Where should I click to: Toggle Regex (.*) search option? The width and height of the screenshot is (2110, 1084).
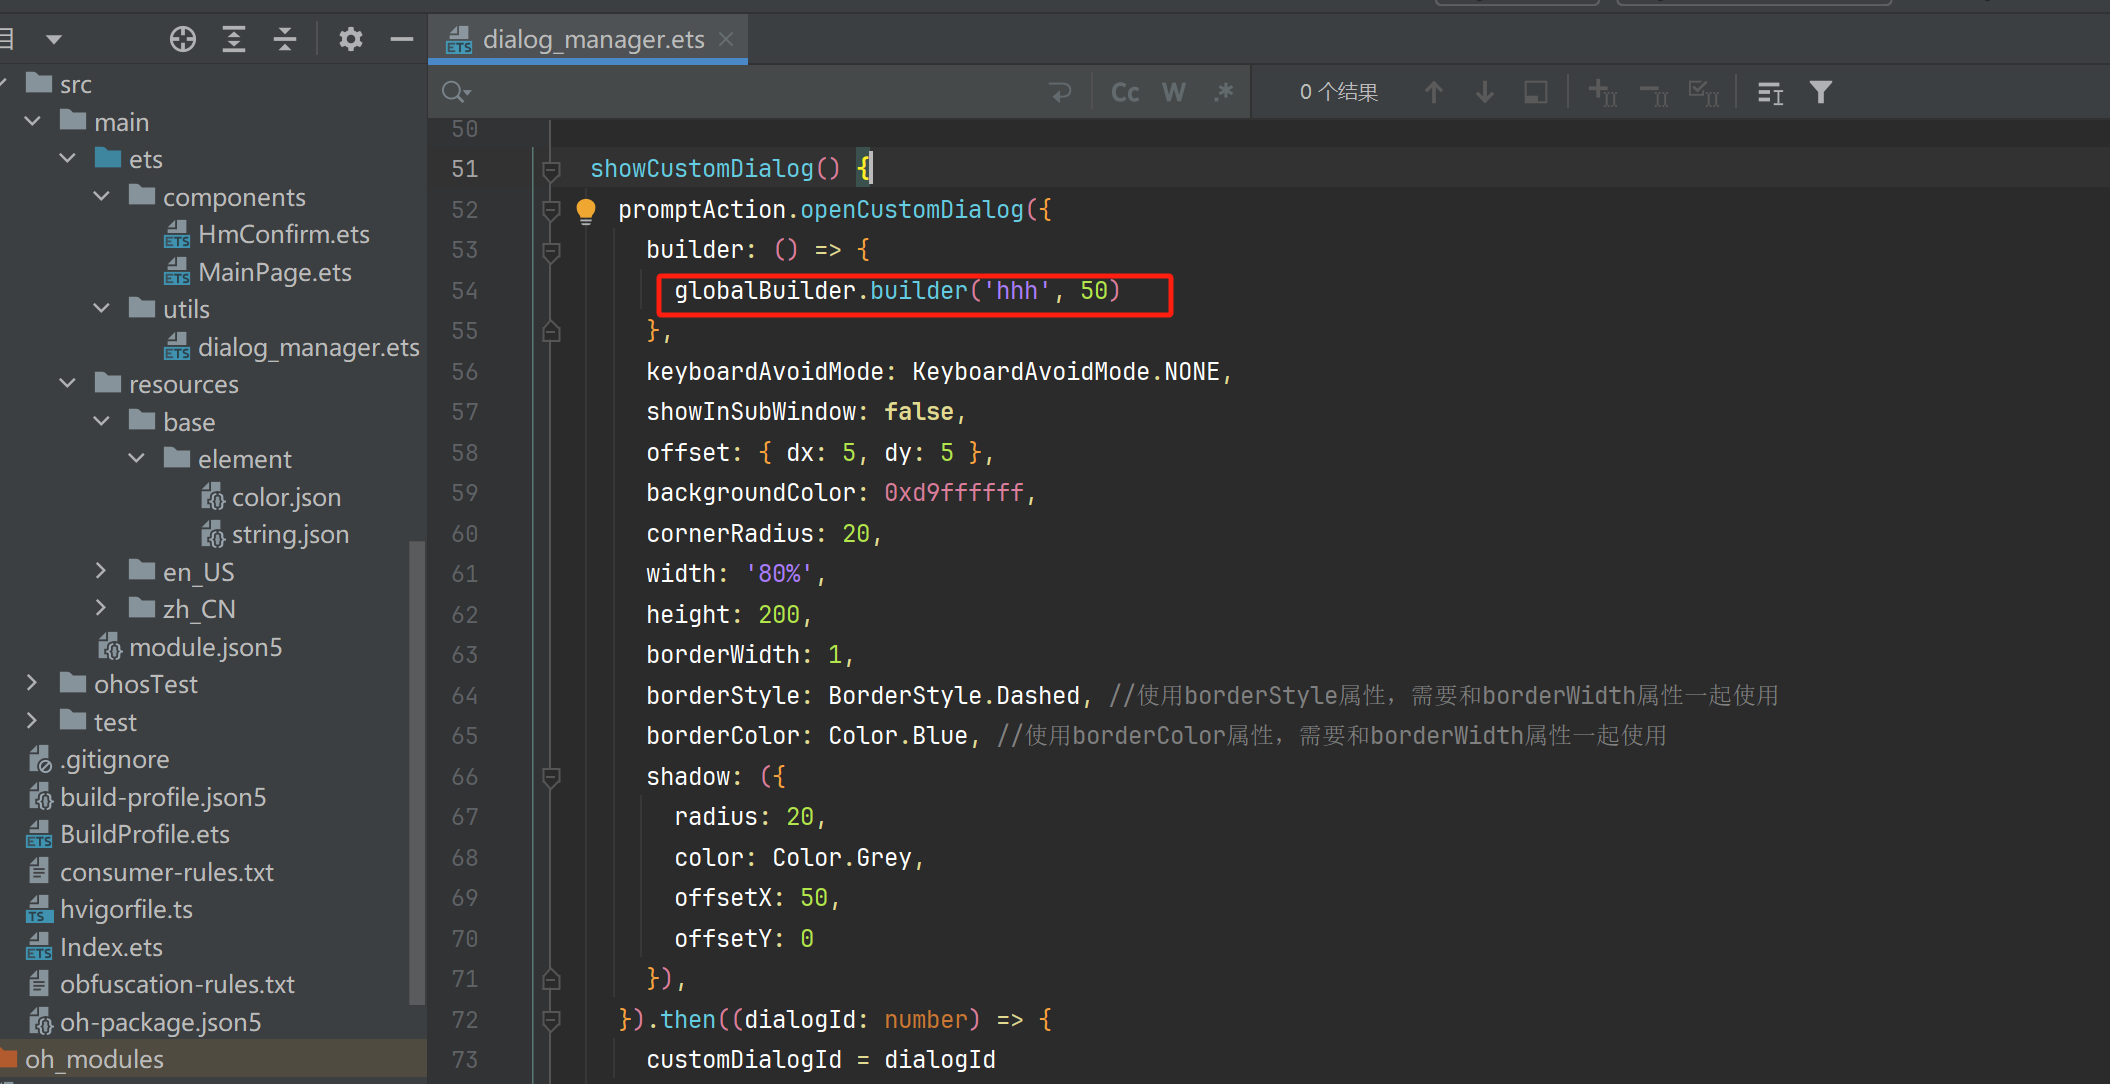click(1223, 92)
